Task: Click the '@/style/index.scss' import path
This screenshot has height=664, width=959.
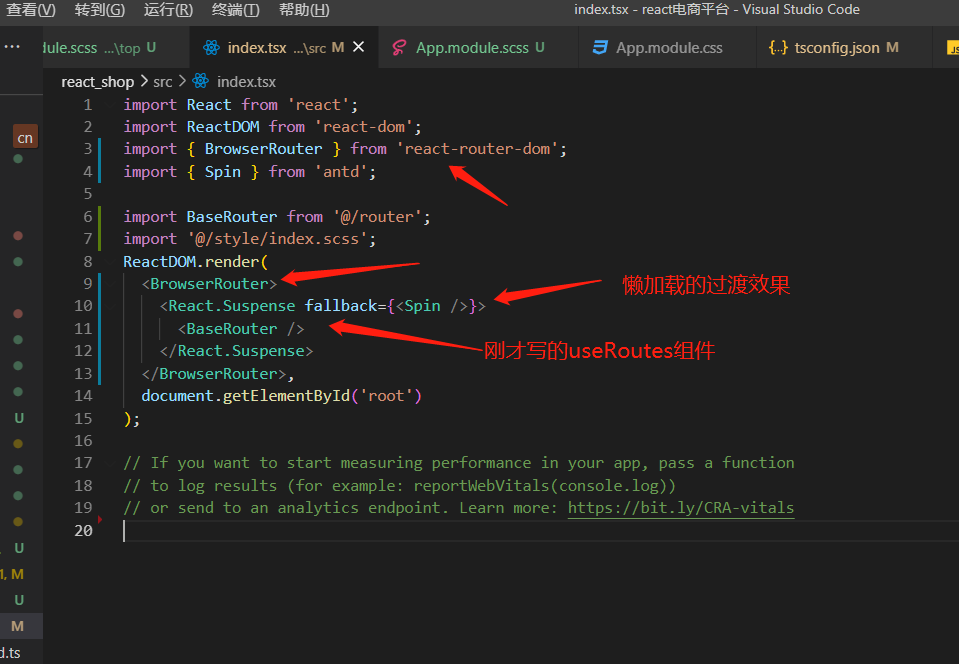Action: click(278, 239)
